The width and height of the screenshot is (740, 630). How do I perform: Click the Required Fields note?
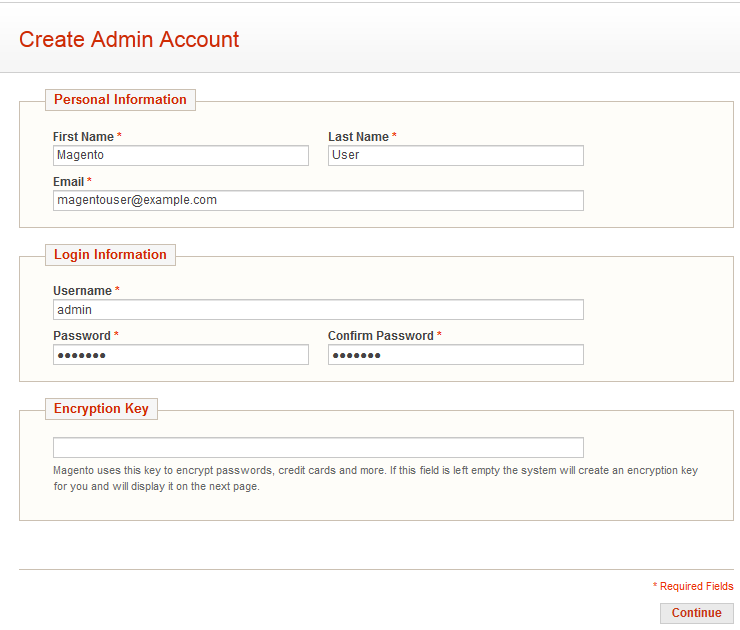[x=693, y=586]
